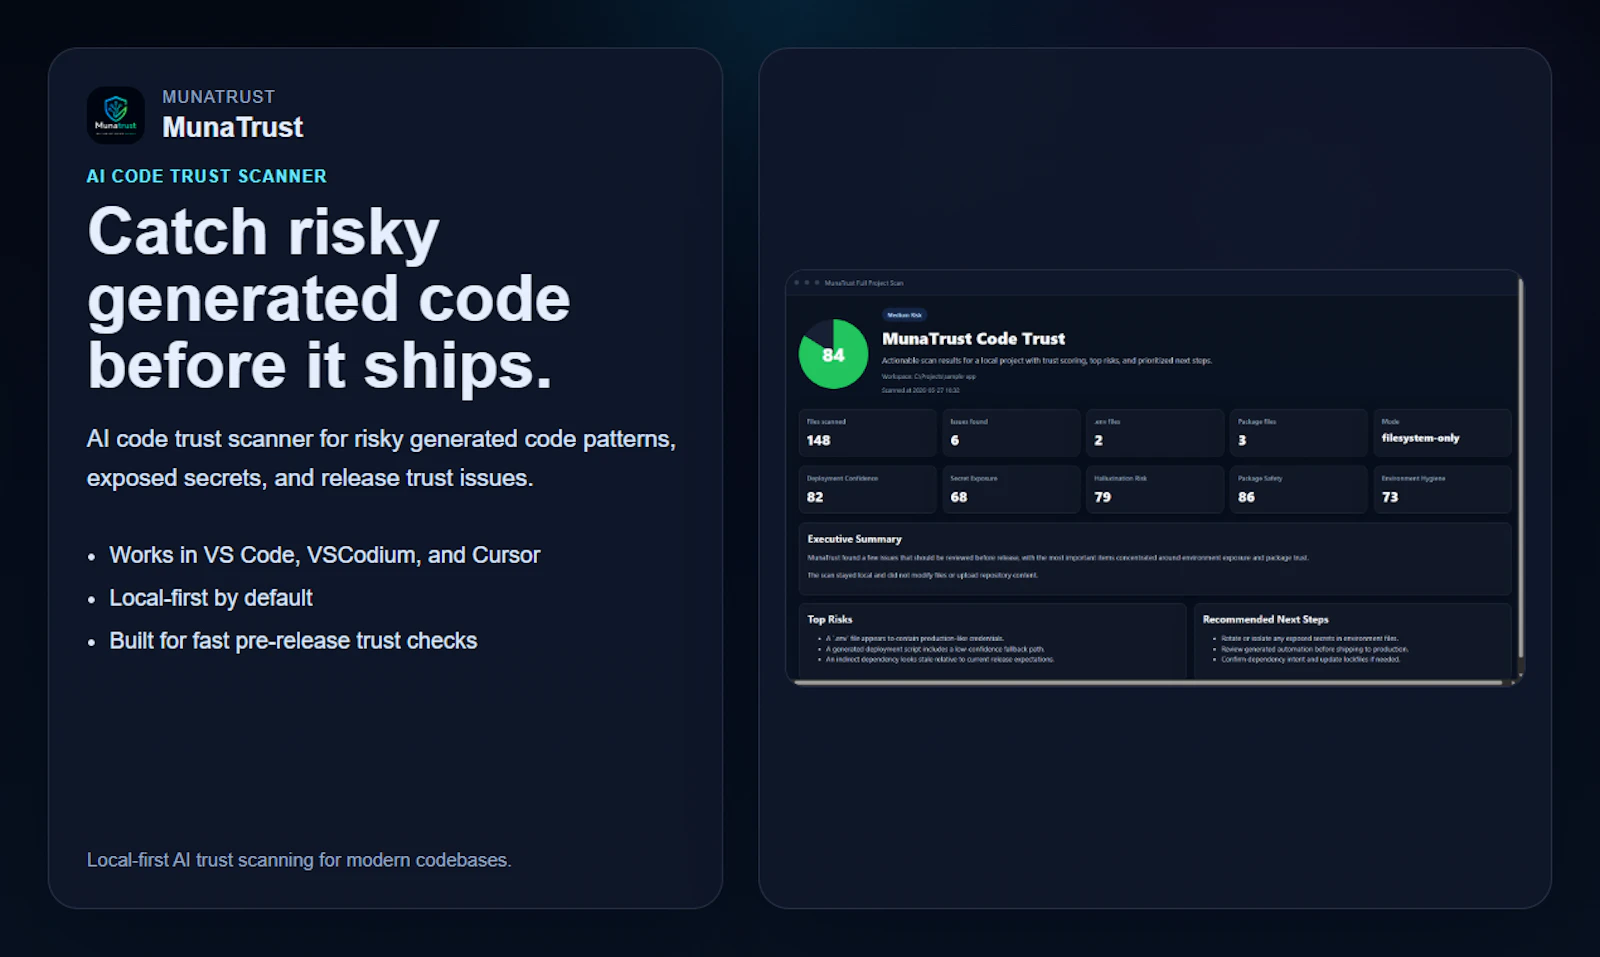Click the Mode "filesystem-only" value
The height and width of the screenshot is (957, 1600).
pyautogui.click(x=1420, y=438)
